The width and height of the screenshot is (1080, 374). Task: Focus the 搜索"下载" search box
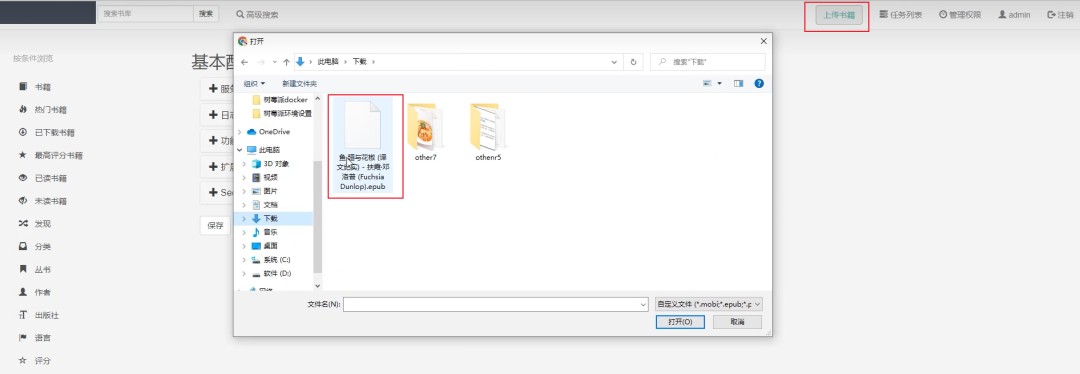tap(708, 62)
